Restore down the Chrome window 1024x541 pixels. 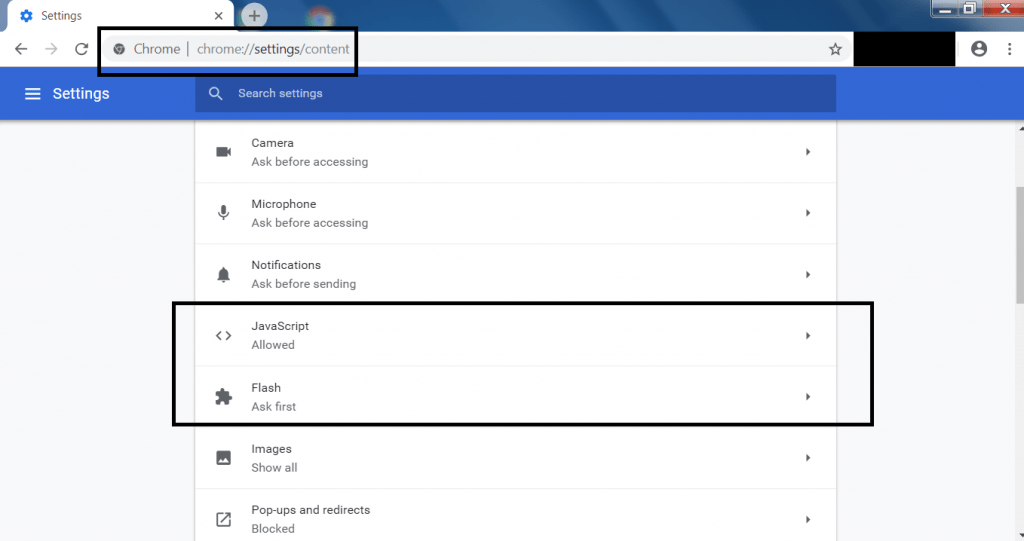(970, 8)
